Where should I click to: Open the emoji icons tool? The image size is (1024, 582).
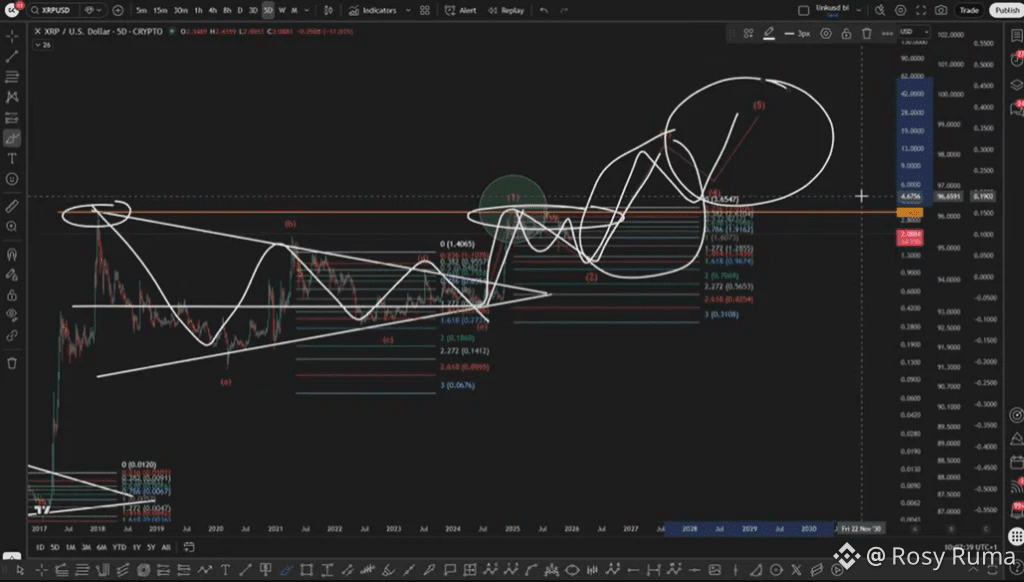[x=12, y=178]
